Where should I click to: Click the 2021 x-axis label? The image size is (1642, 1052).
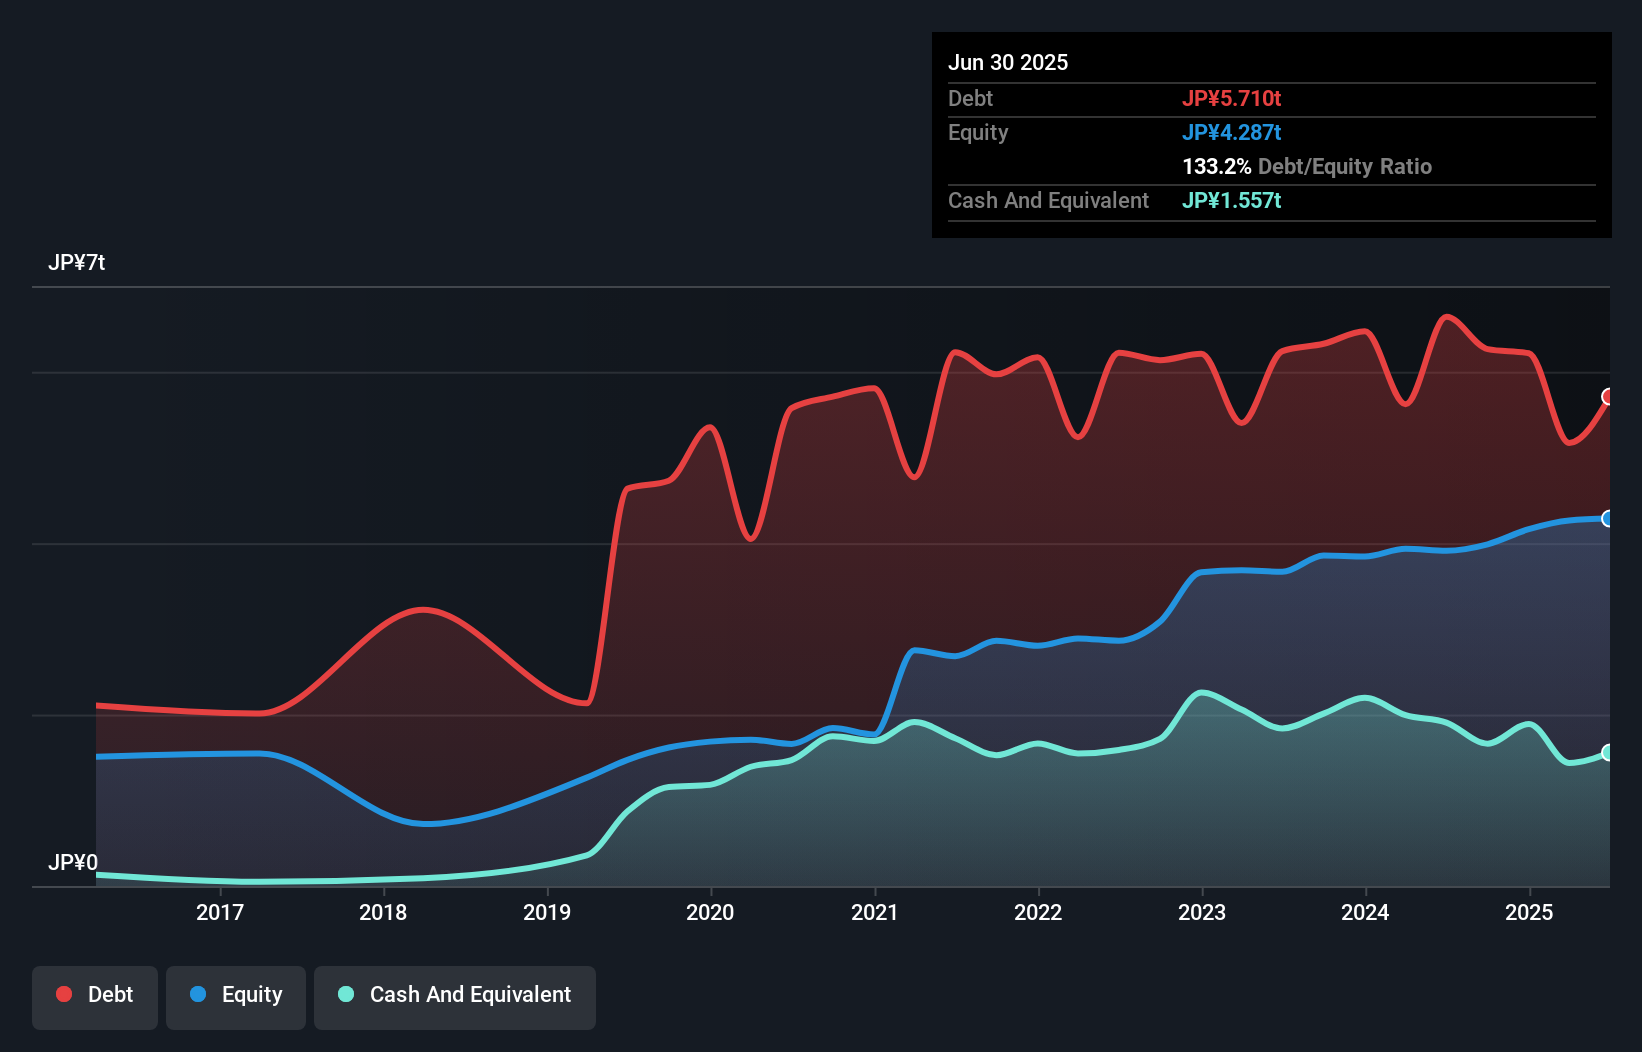pos(875,912)
